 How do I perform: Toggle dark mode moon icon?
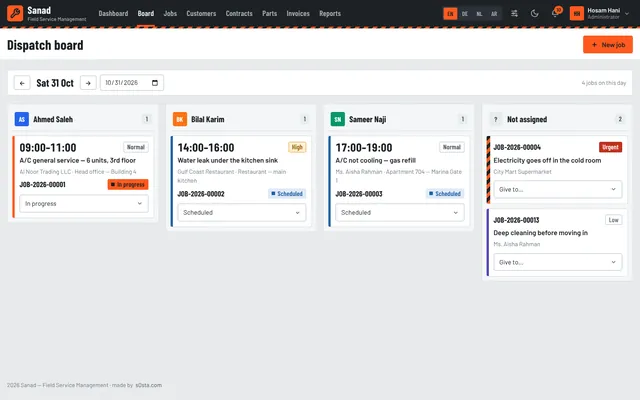click(x=534, y=13)
